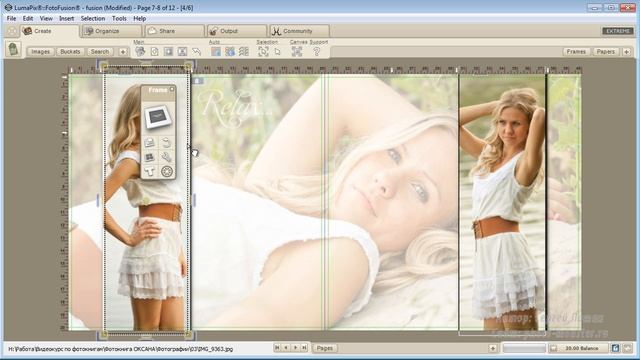Click the plus button next to Search
This screenshot has height=360, width=640.
123,52
